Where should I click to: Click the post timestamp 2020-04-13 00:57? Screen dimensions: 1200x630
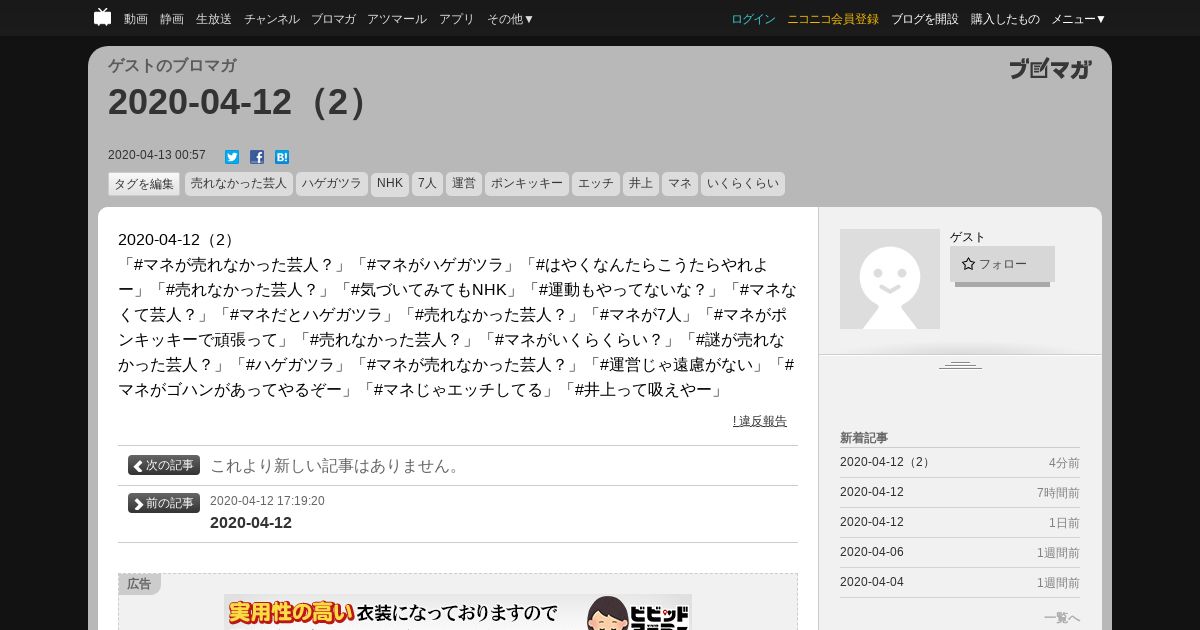157,155
